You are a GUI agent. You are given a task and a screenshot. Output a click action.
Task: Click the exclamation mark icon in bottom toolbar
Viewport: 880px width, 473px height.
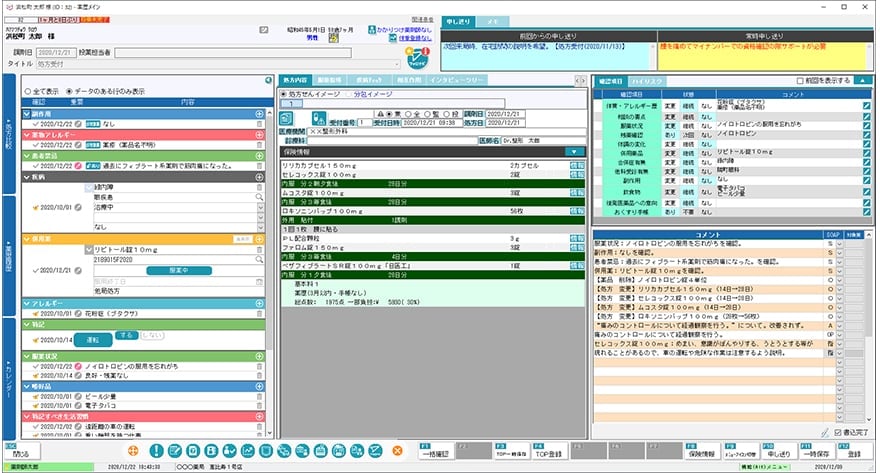[x=155, y=451]
